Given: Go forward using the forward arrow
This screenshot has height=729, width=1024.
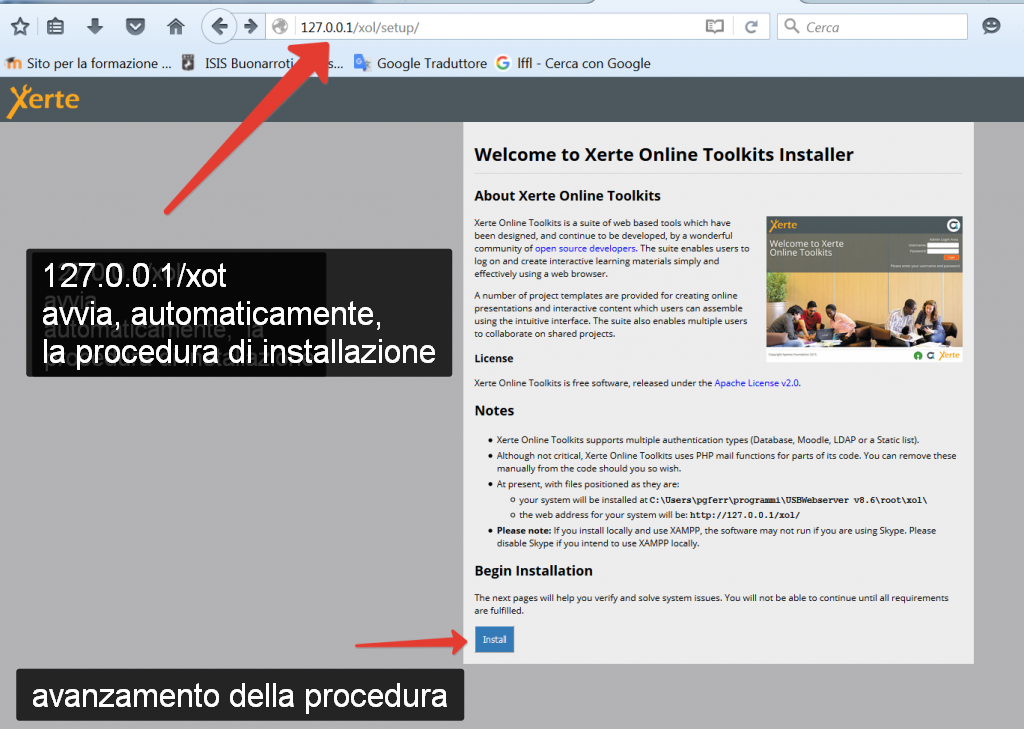Looking at the screenshot, I should [251, 27].
